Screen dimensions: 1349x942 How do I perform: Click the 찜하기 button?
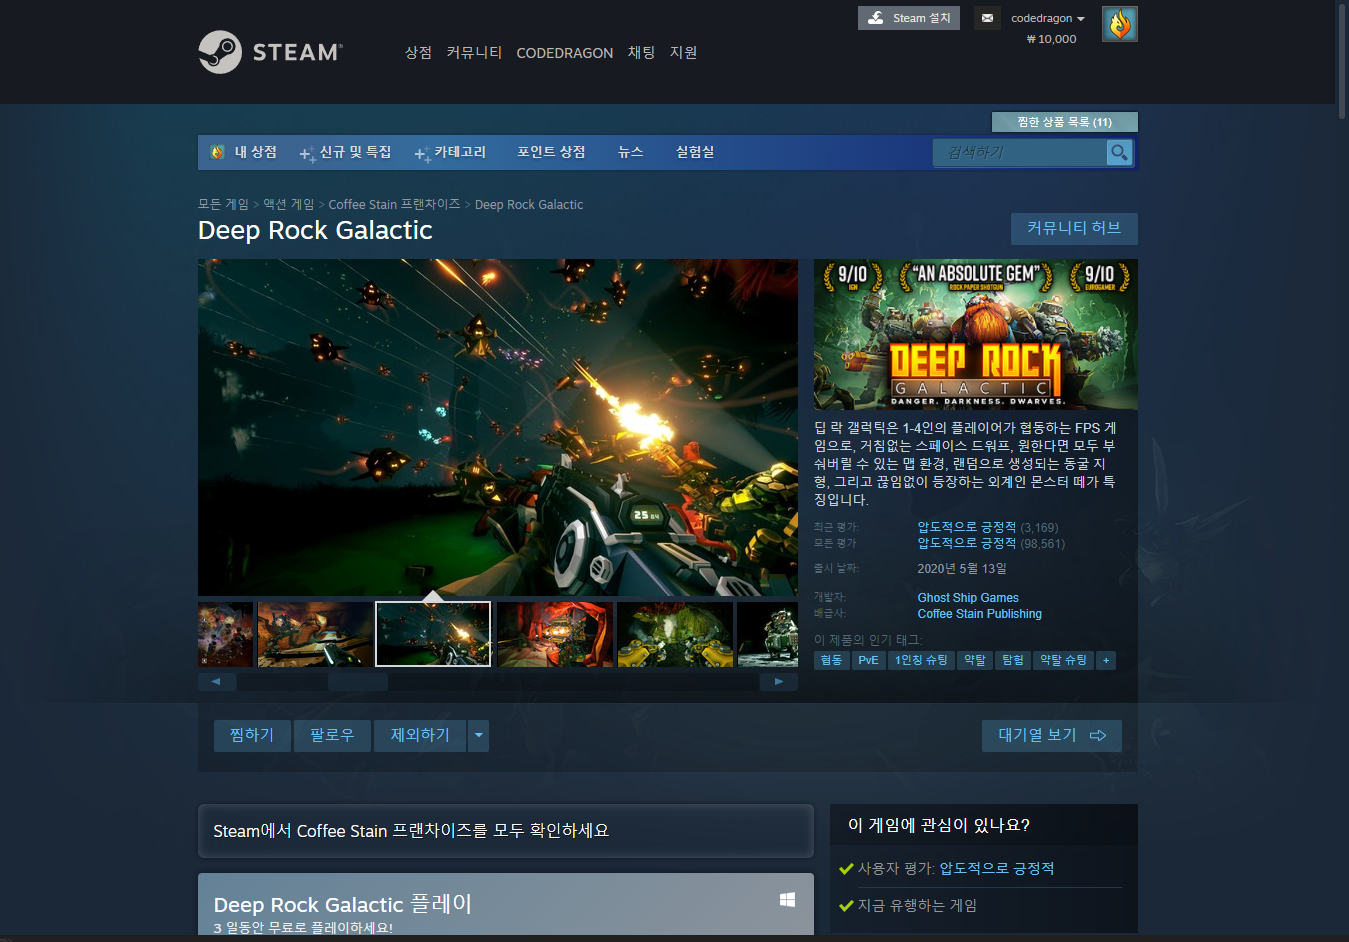tap(252, 735)
